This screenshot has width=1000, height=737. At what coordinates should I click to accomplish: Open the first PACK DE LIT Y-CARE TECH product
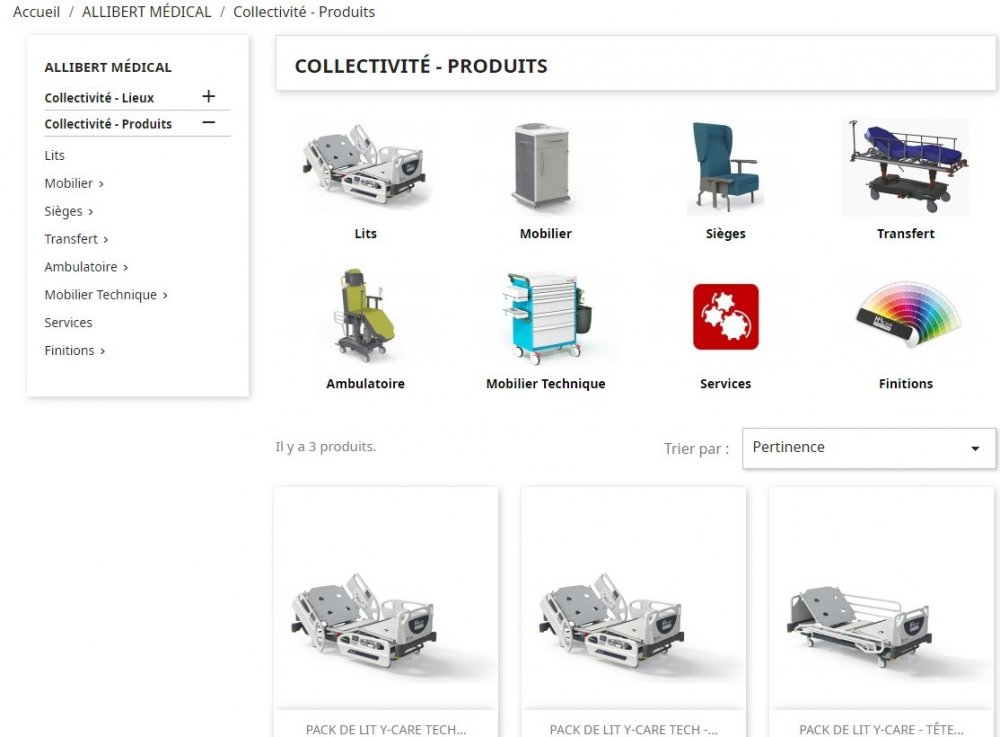(x=386, y=610)
